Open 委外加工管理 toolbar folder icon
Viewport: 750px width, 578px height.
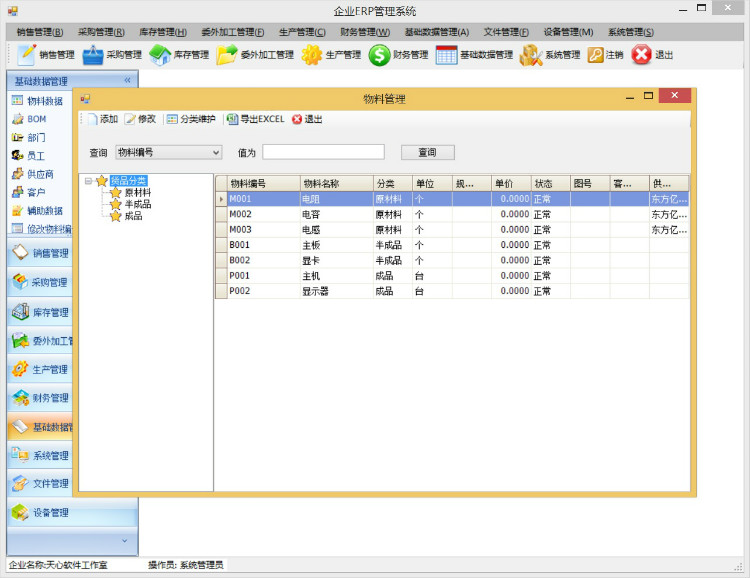[x=226, y=55]
